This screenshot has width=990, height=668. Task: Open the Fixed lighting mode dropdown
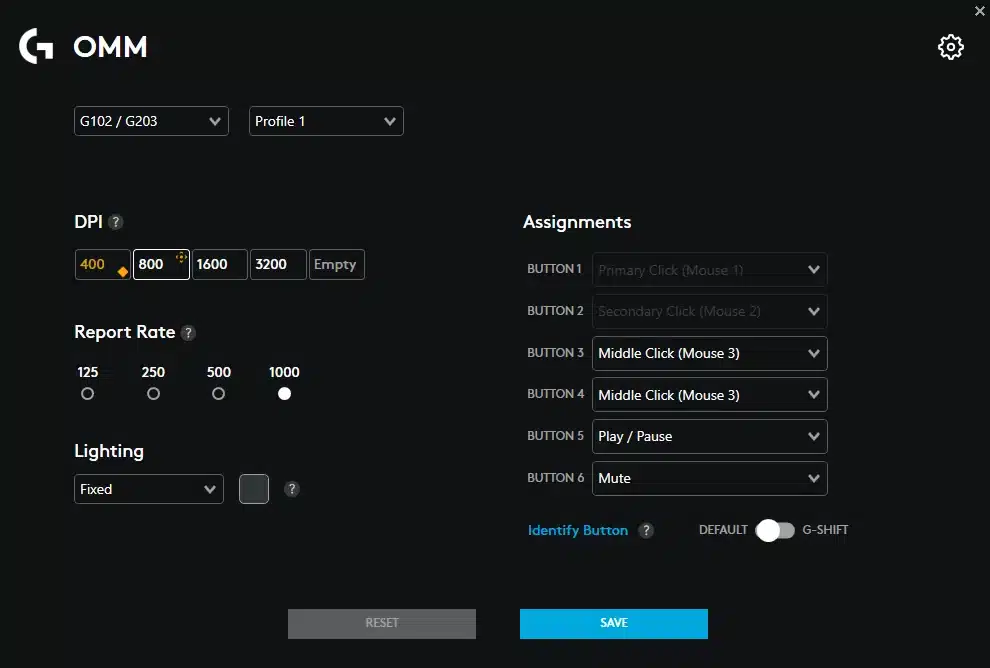[148, 489]
